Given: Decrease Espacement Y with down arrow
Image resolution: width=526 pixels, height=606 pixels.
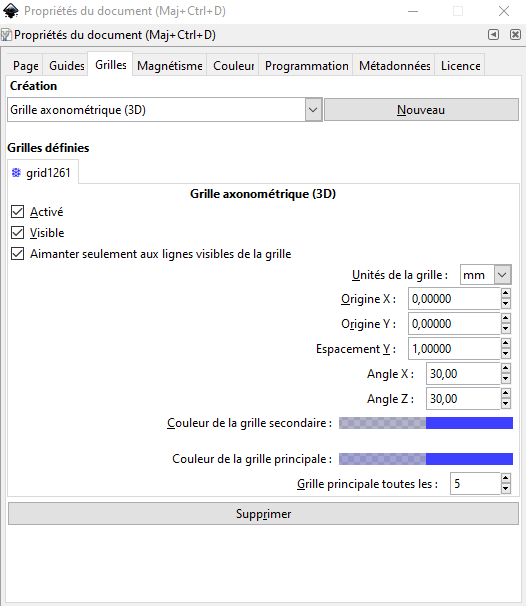Looking at the screenshot, I should [506, 354].
